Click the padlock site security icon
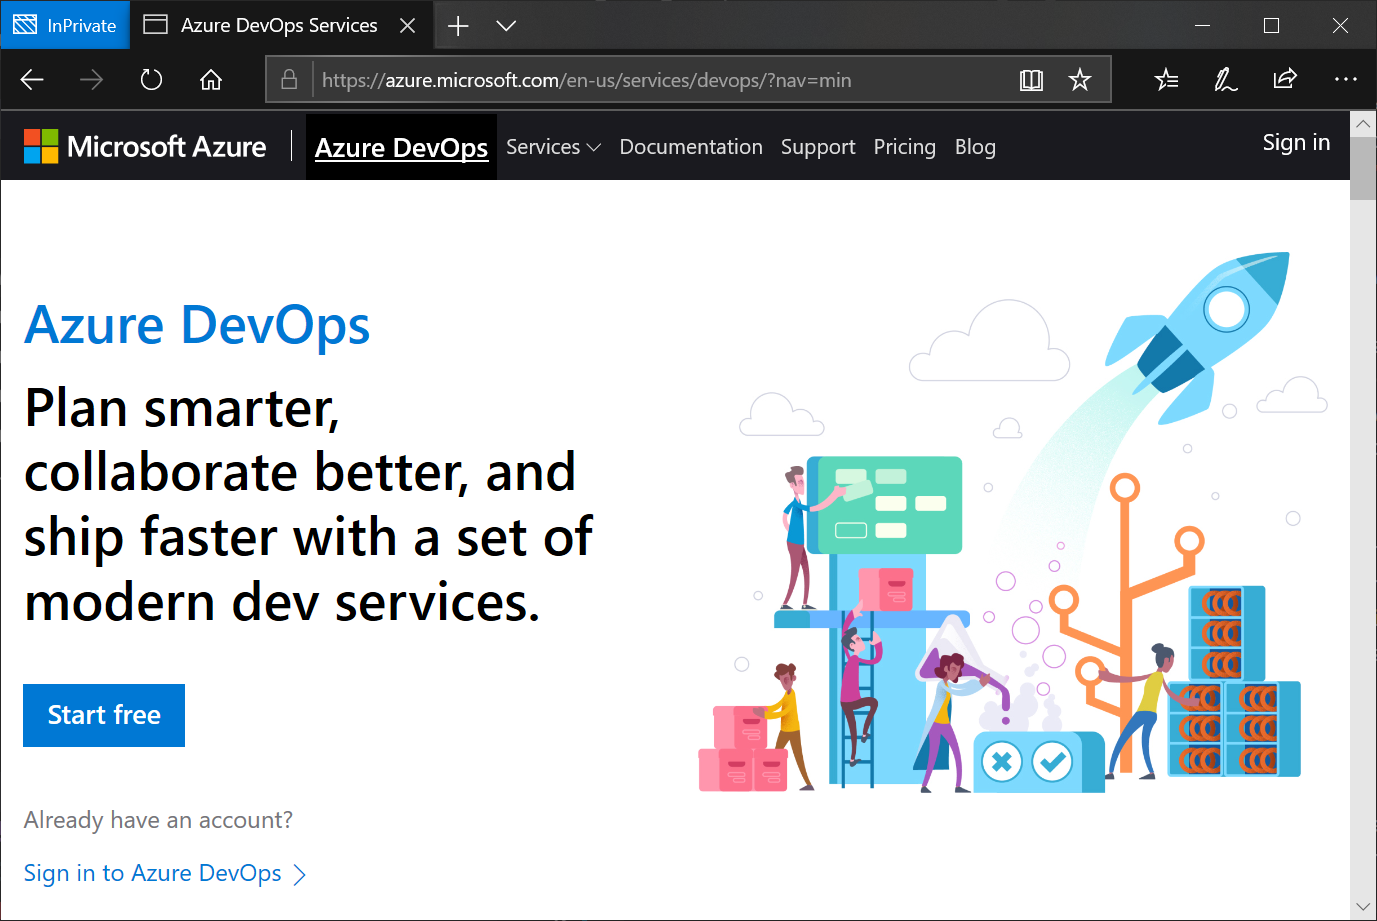This screenshot has height=921, width=1377. coord(289,80)
